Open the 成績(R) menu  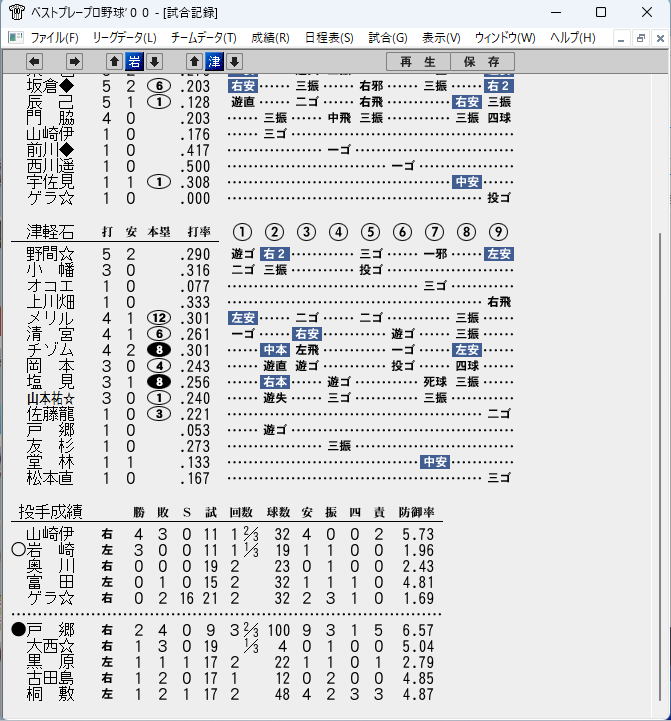pos(270,38)
